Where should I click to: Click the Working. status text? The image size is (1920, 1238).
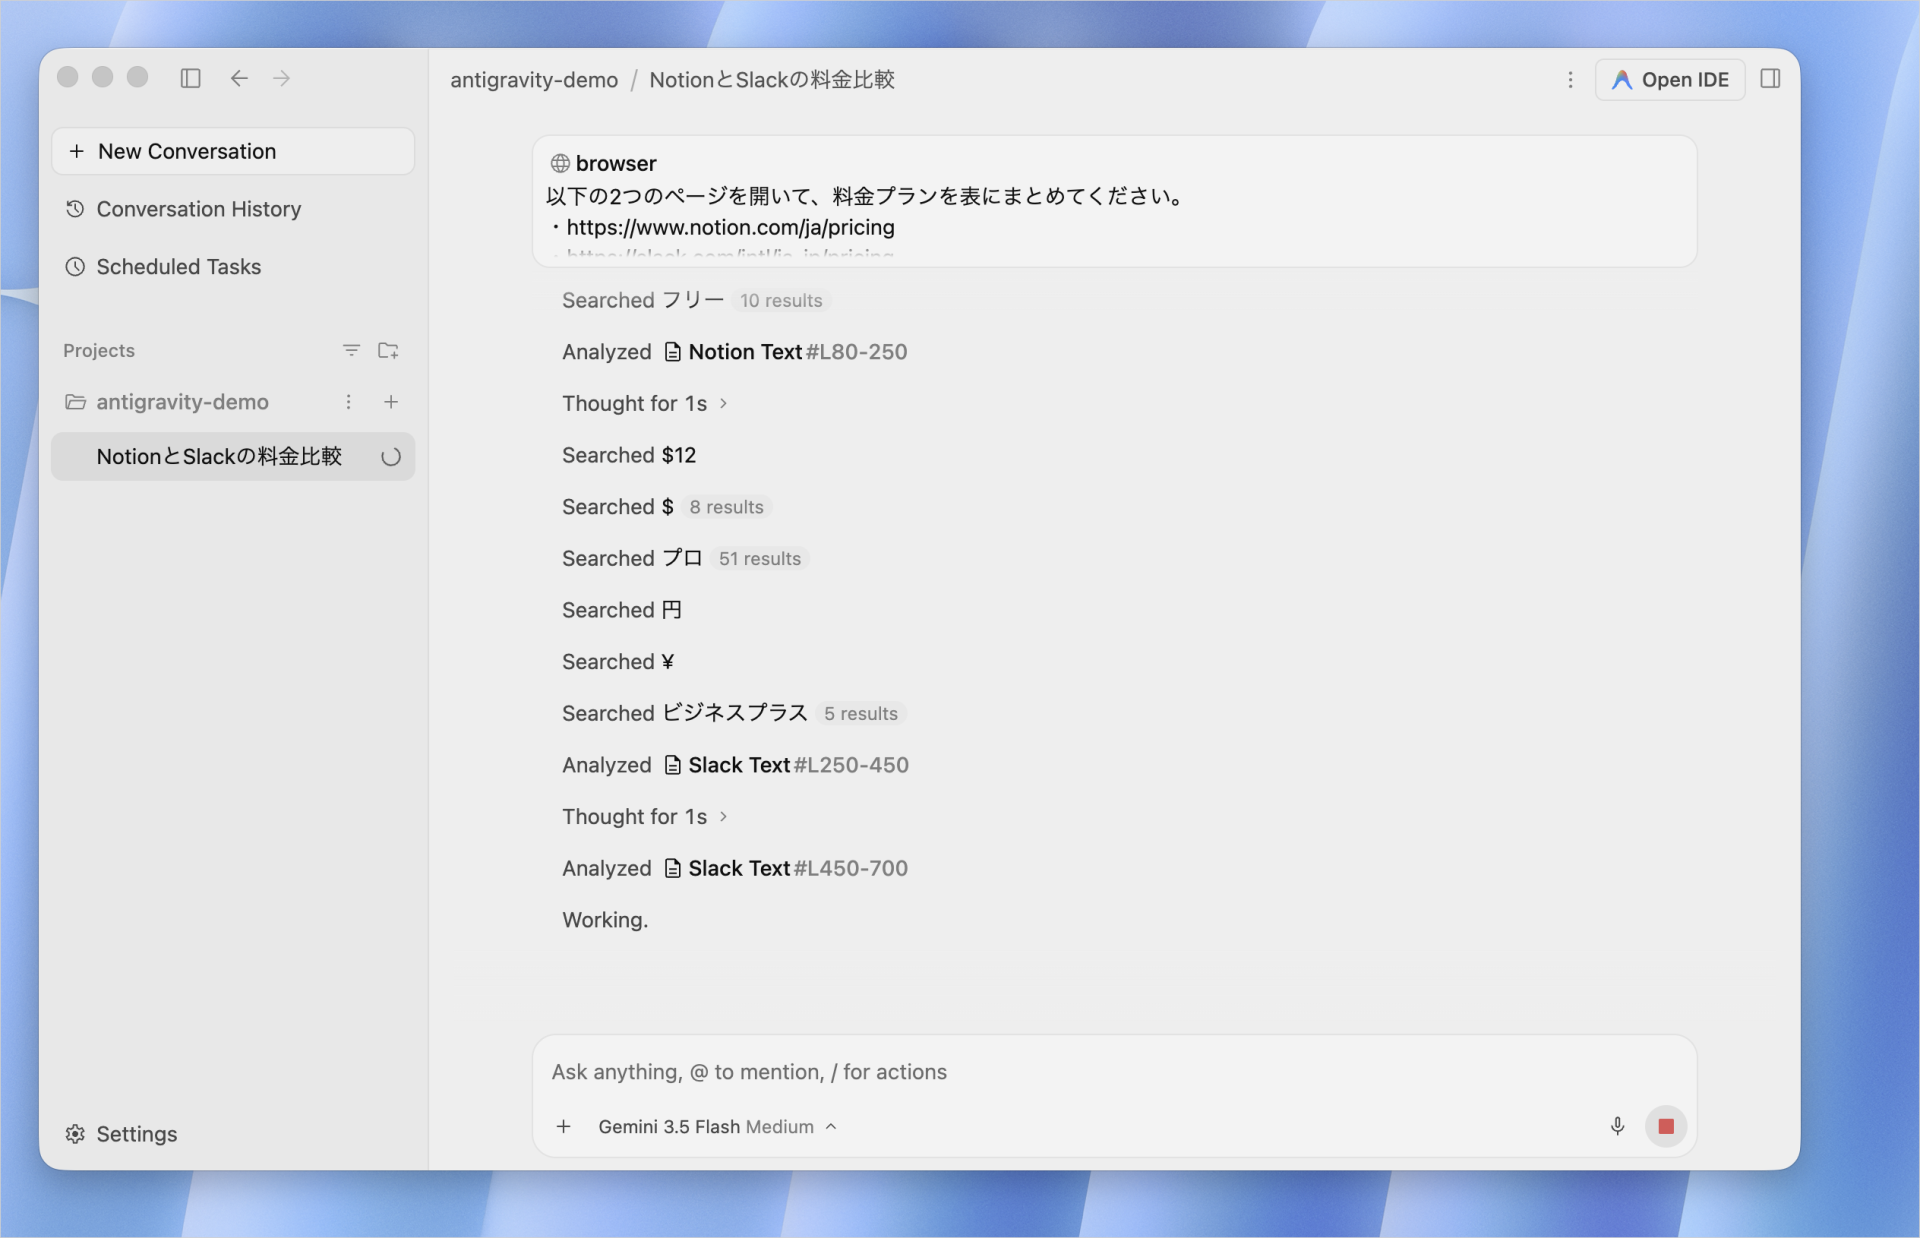coord(605,920)
